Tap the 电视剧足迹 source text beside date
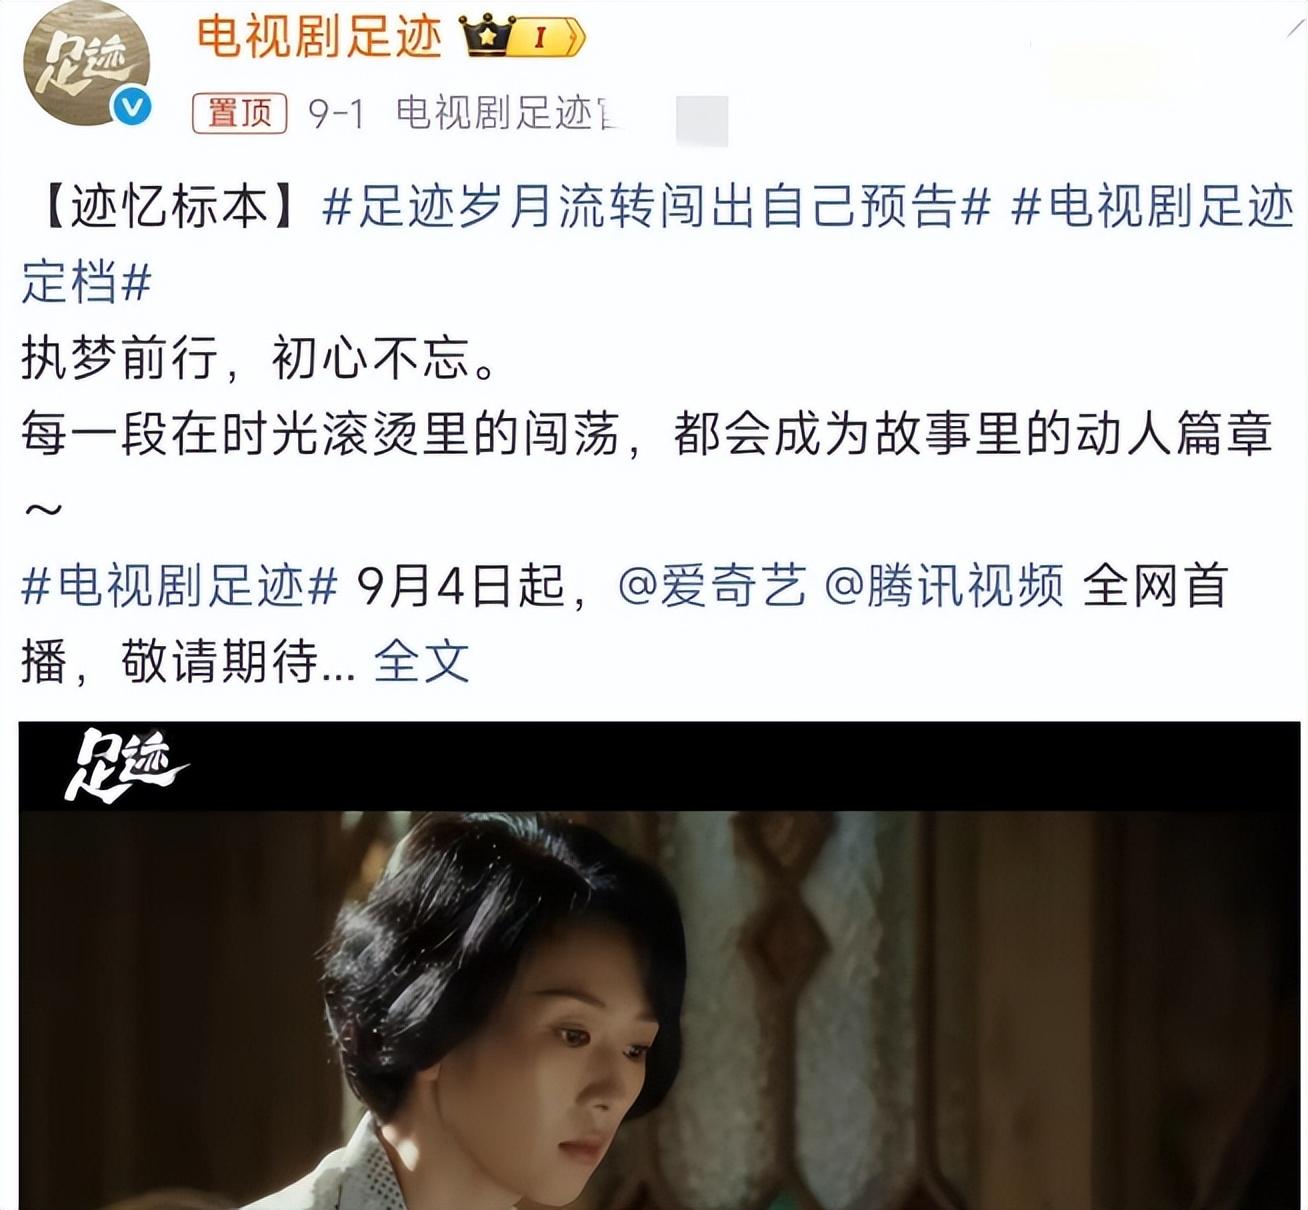Image resolution: width=1308 pixels, height=1210 pixels. point(508,113)
